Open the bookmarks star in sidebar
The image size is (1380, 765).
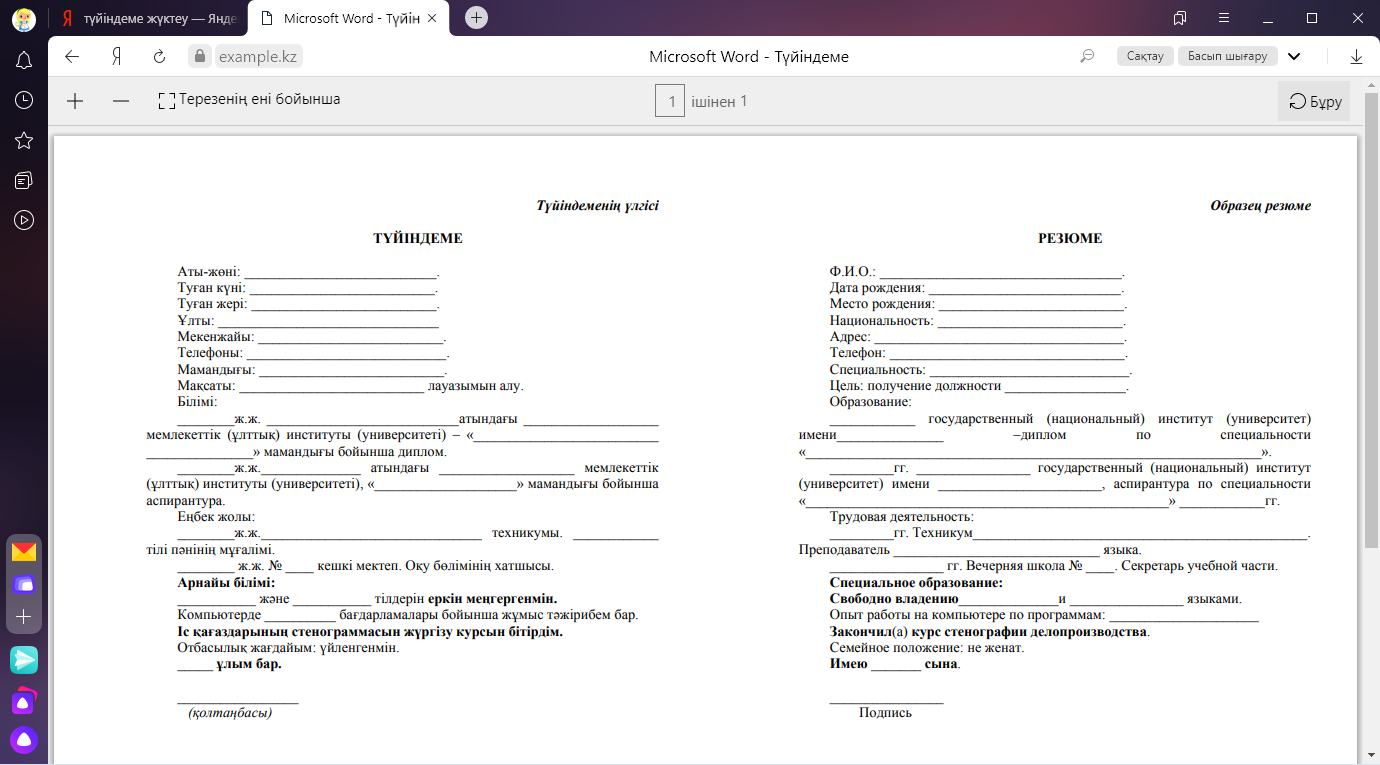pyautogui.click(x=24, y=140)
